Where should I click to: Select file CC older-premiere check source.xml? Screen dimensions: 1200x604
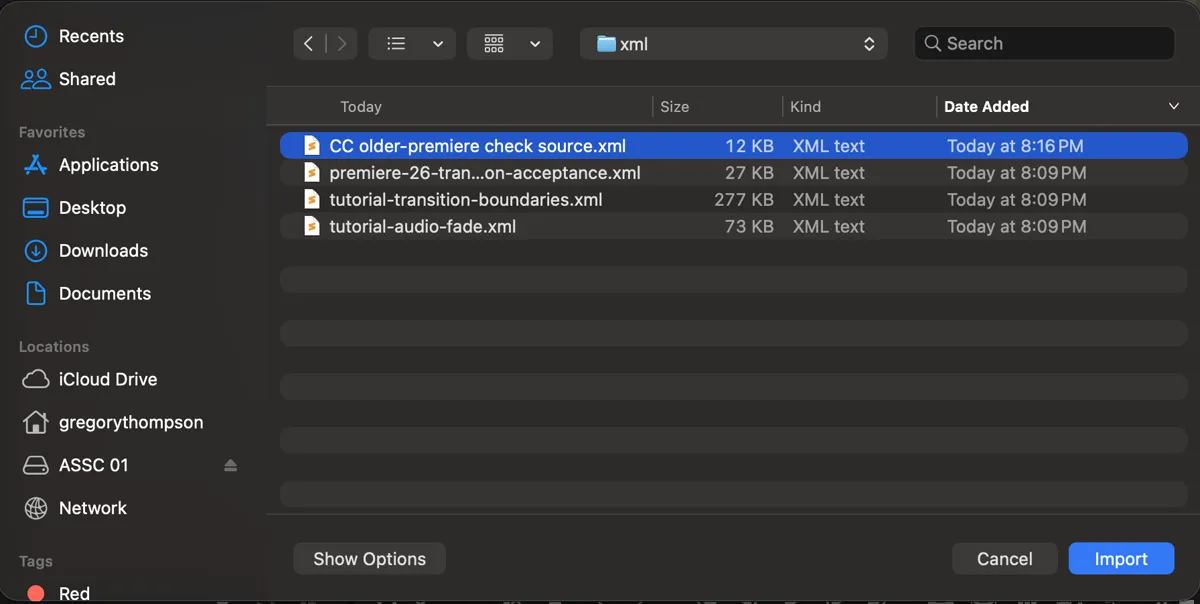[x=734, y=146]
